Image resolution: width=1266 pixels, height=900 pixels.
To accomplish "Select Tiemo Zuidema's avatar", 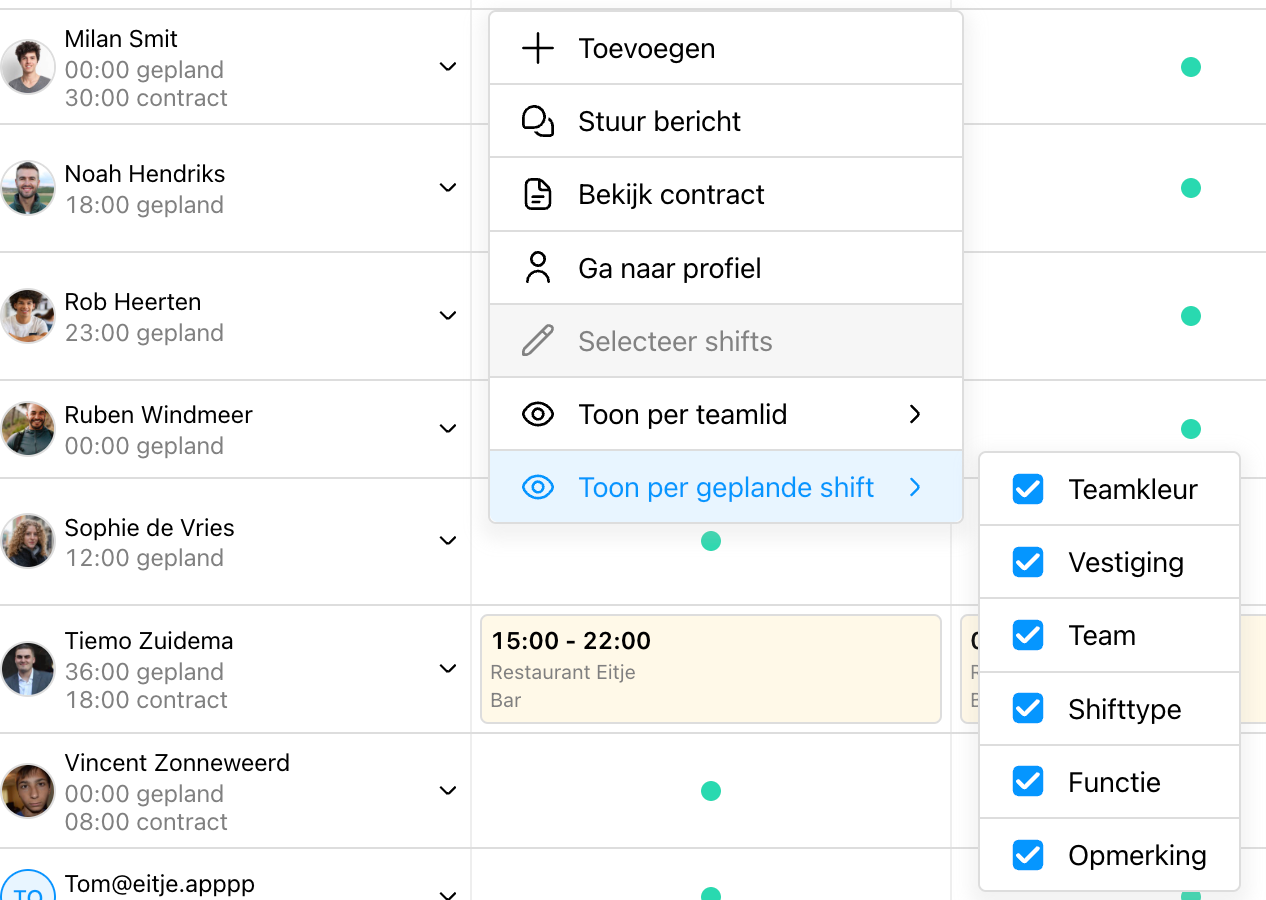I will [x=28, y=669].
